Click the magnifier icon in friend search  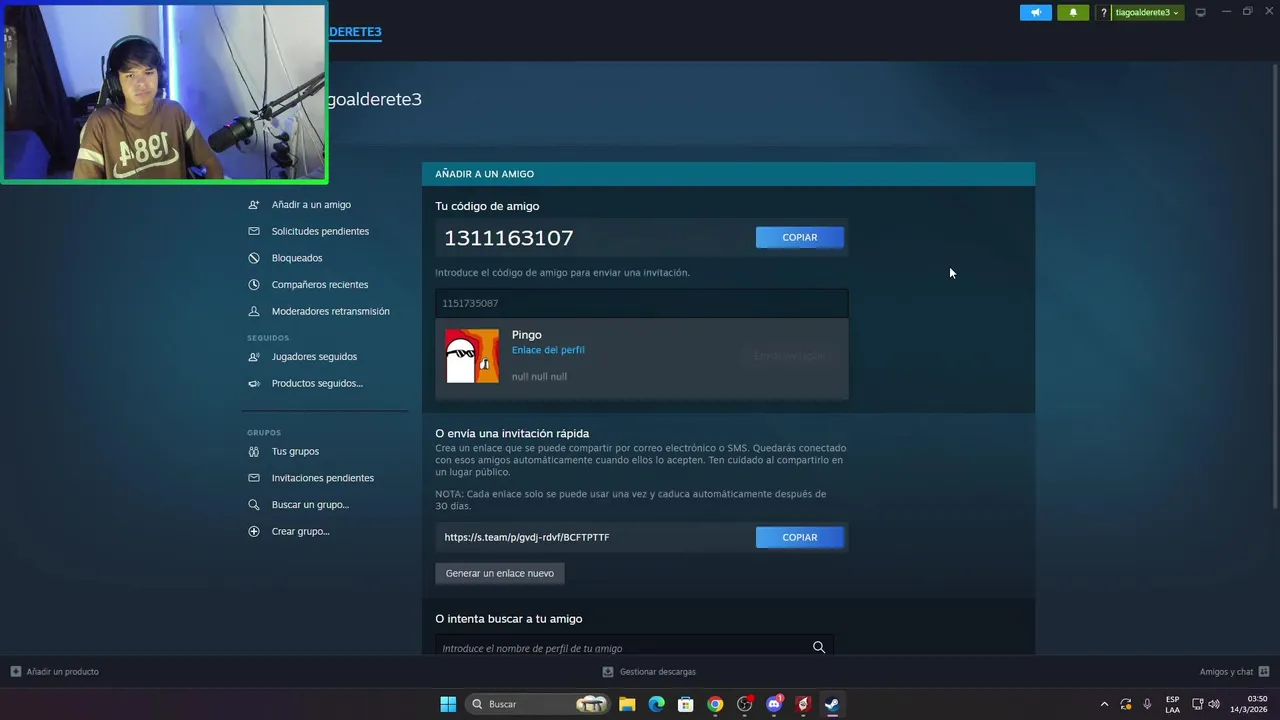pyautogui.click(x=819, y=648)
